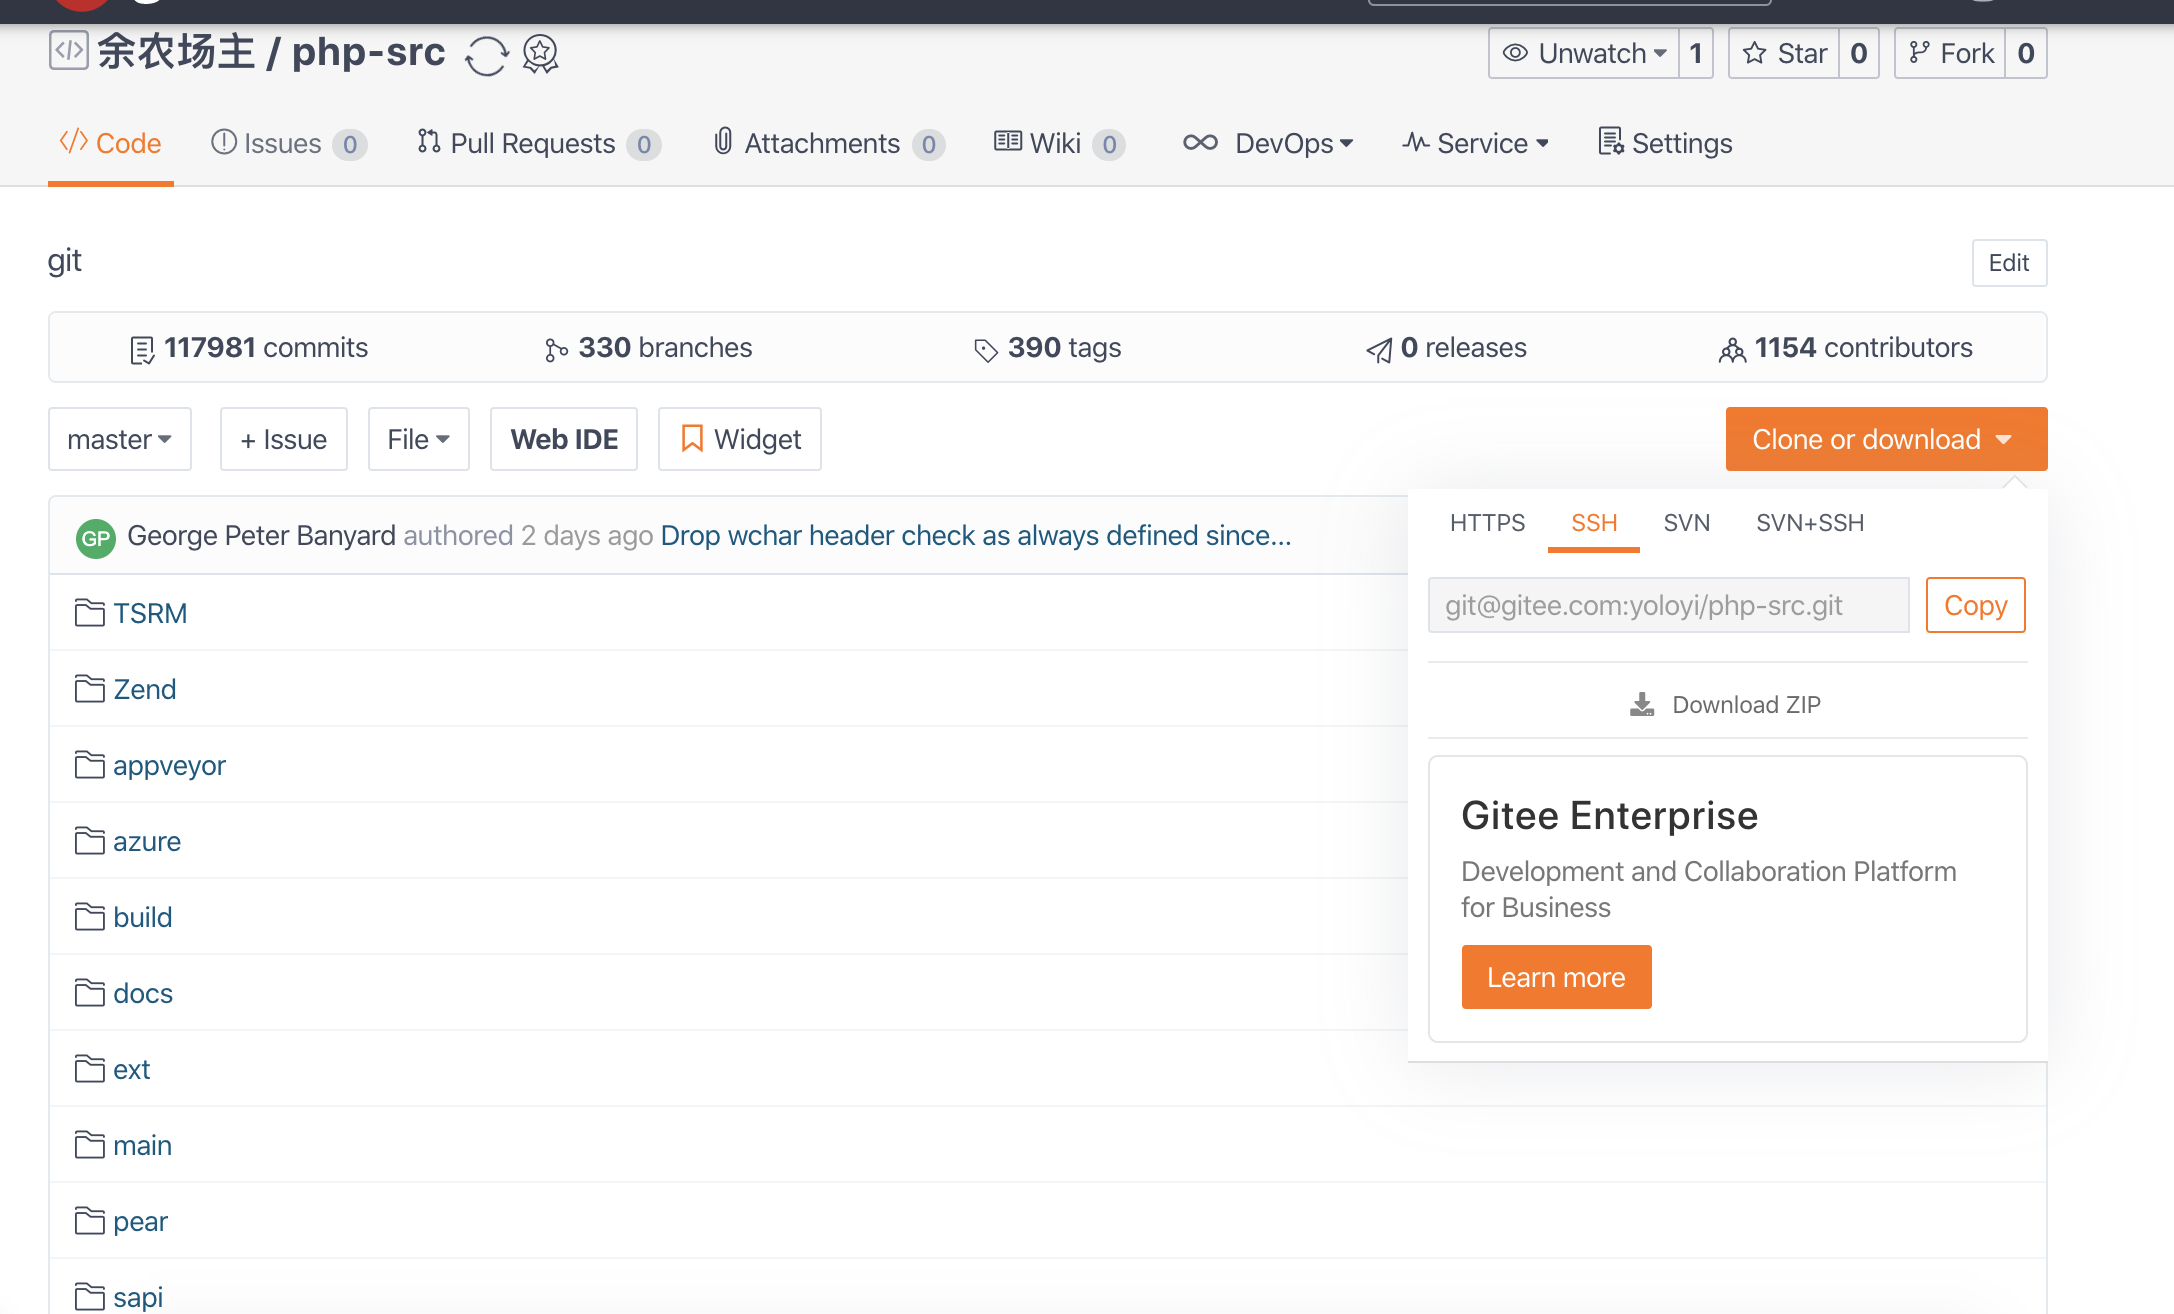Click the pear folder icon
This screenshot has width=2174, height=1314.
(90, 1221)
